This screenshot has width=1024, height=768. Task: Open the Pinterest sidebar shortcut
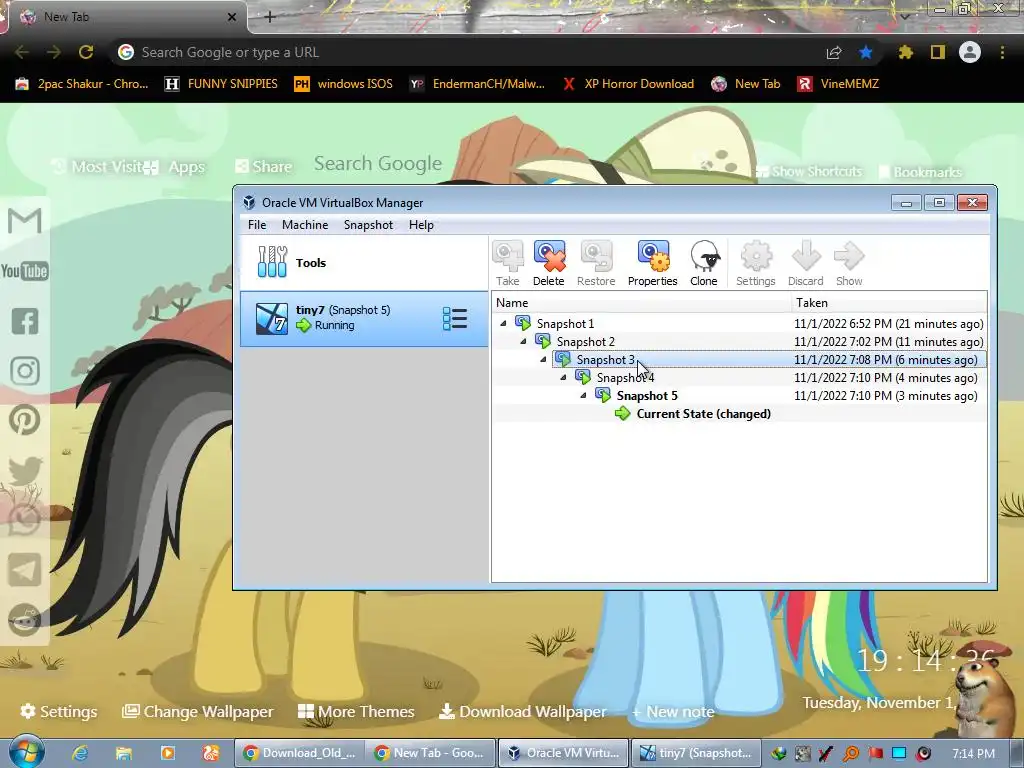(25, 421)
